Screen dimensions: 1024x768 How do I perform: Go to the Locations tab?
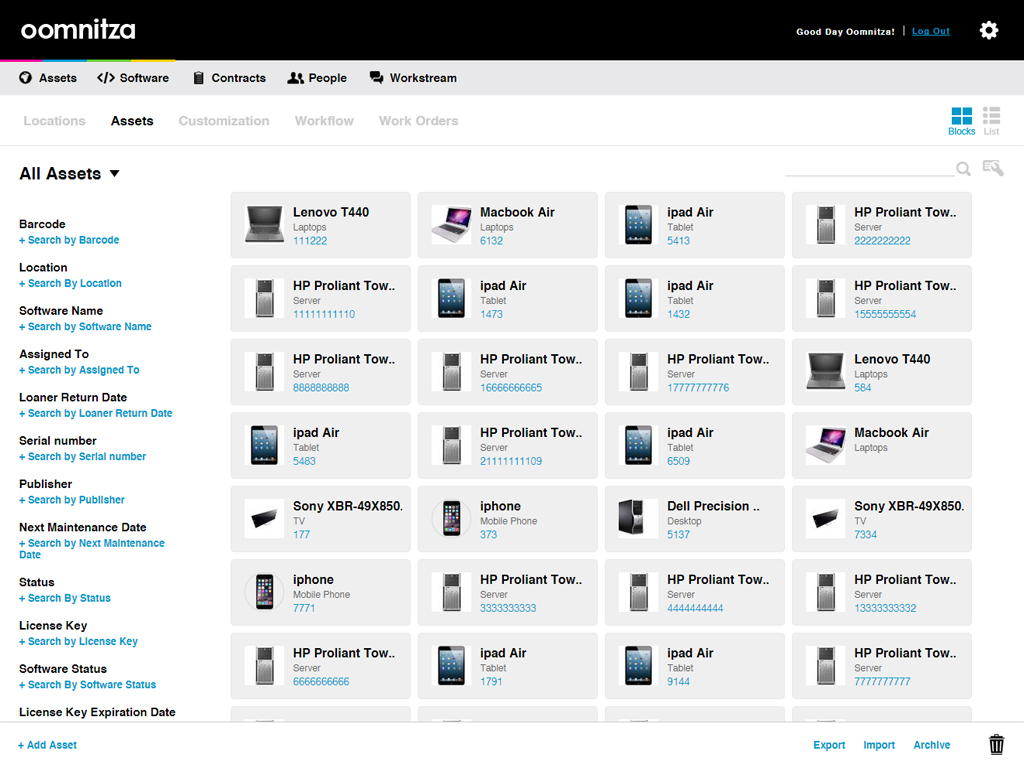54,121
